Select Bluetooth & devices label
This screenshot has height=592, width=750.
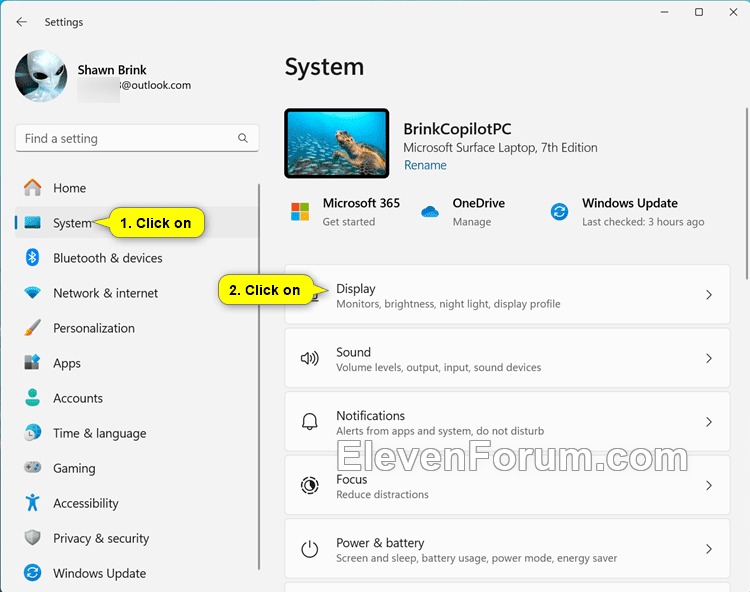click(x=108, y=258)
